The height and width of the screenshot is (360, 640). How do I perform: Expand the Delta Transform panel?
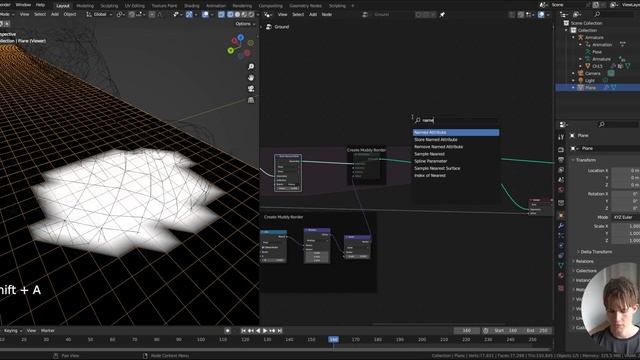click(594, 252)
